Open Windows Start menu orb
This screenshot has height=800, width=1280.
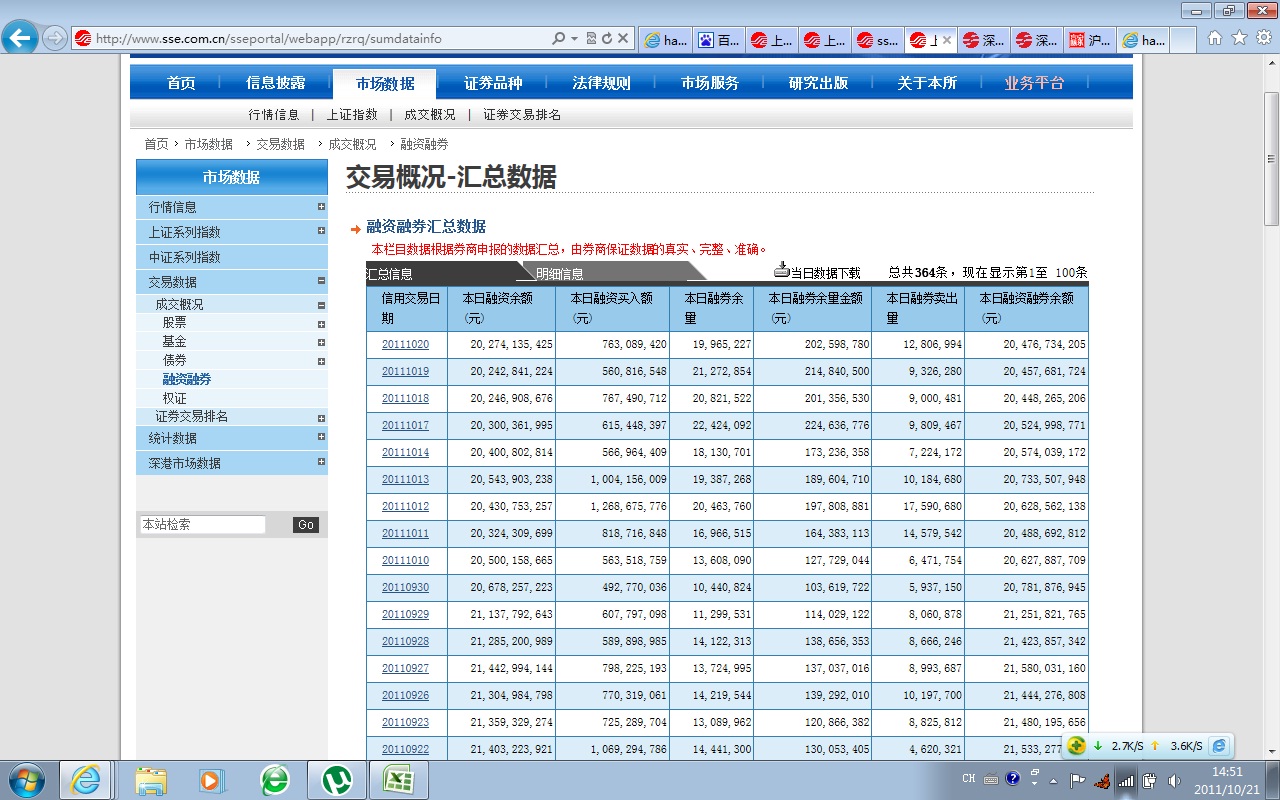[x=25, y=779]
